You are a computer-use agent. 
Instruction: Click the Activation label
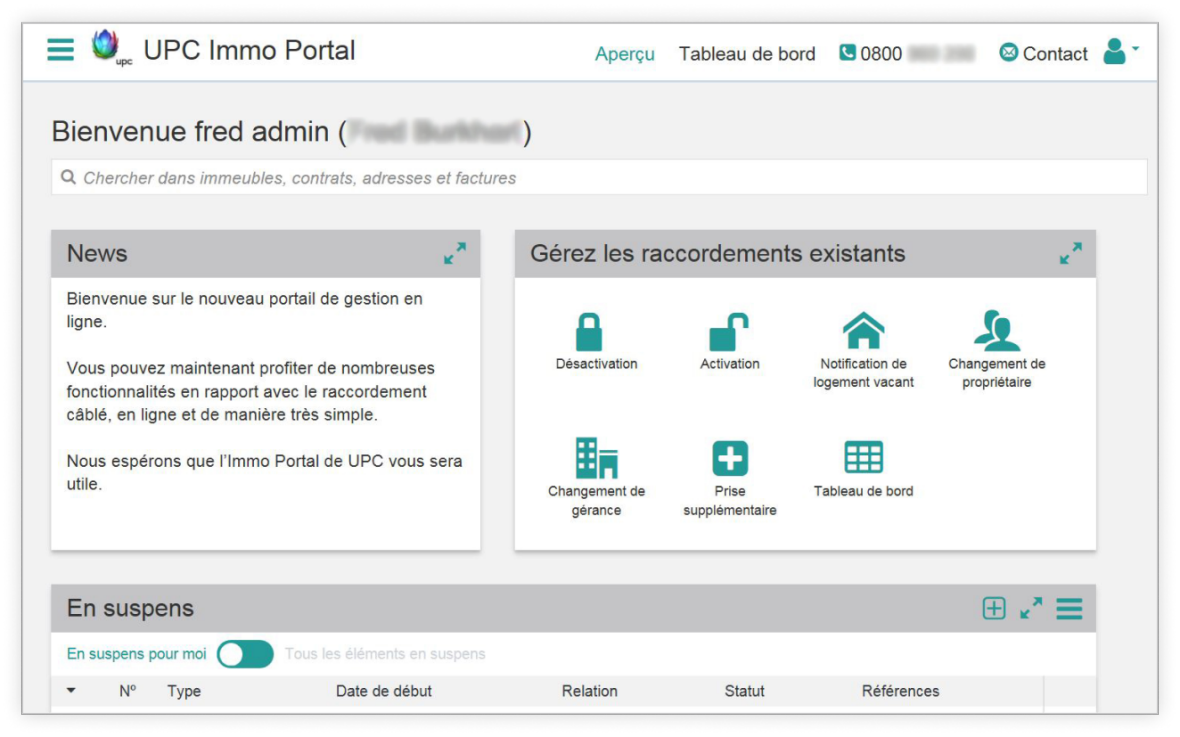pyautogui.click(x=729, y=364)
